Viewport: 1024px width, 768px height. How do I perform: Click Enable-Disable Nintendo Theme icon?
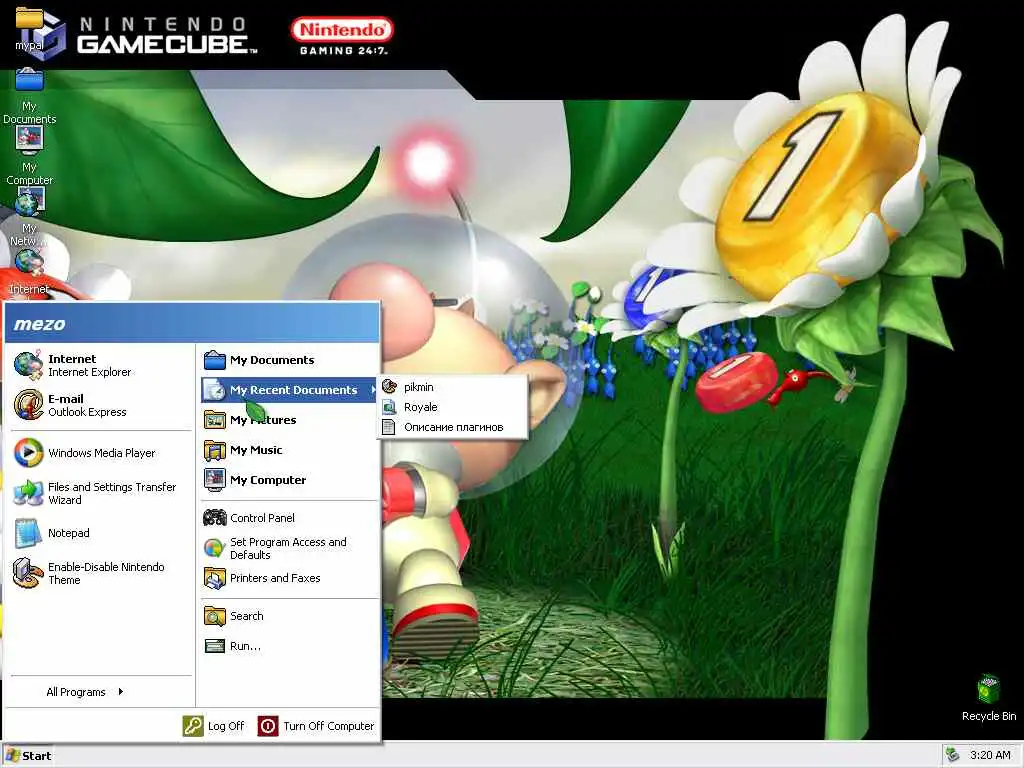click(x=28, y=573)
